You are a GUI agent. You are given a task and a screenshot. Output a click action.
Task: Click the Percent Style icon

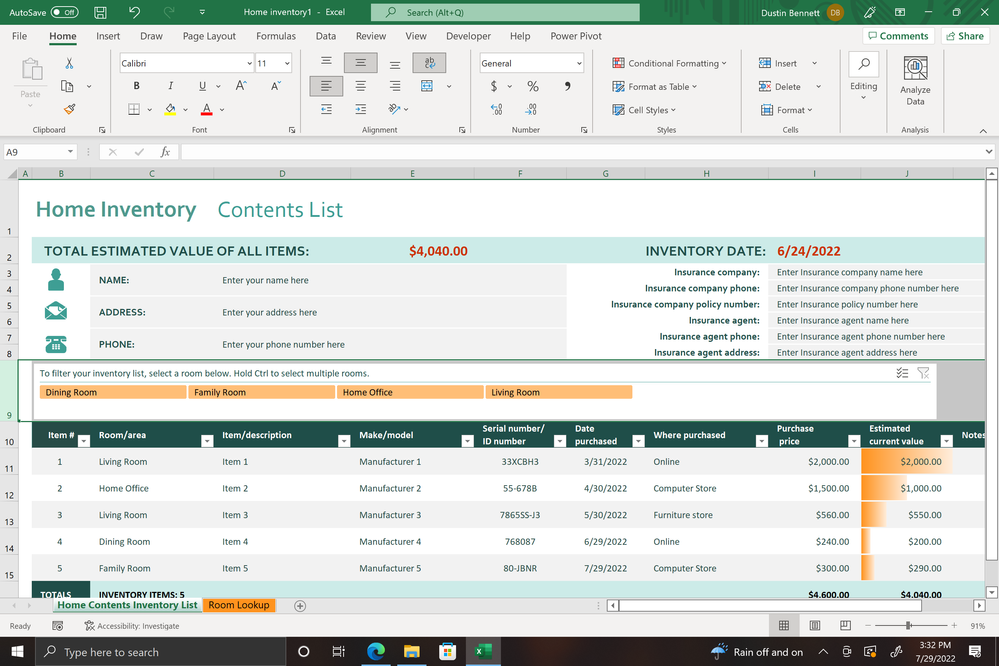click(x=533, y=86)
